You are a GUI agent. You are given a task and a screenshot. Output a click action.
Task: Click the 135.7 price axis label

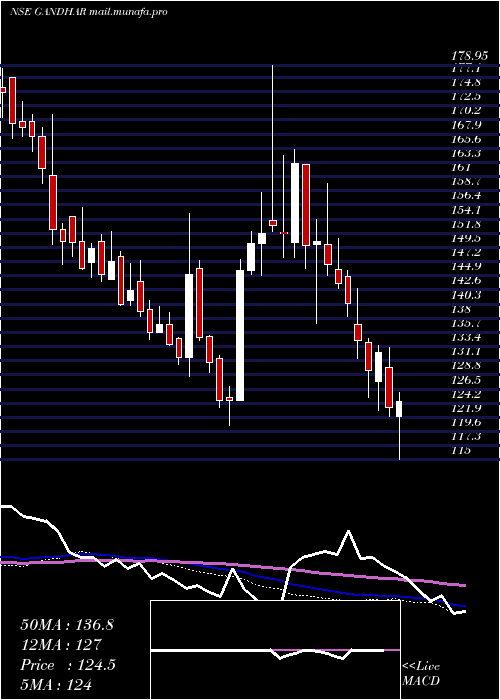pyautogui.click(x=466, y=323)
